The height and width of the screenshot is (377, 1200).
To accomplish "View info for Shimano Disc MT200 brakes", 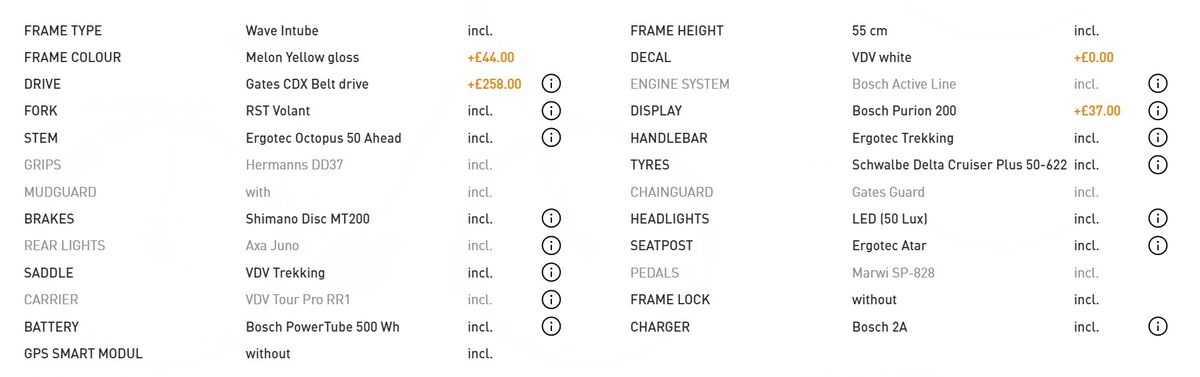I will (x=551, y=219).
